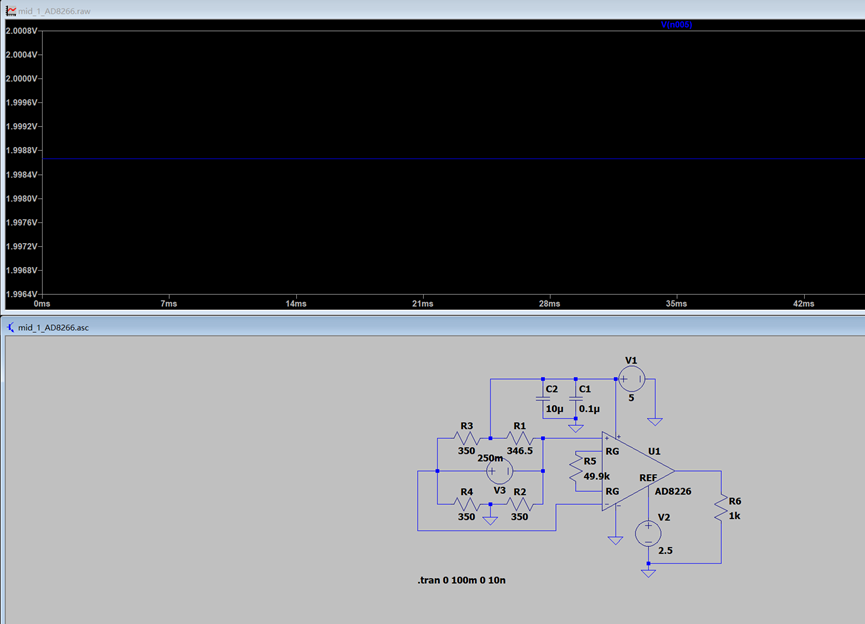Click the upper RG pin label
The width and height of the screenshot is (865, 624).
coord(612,451)
